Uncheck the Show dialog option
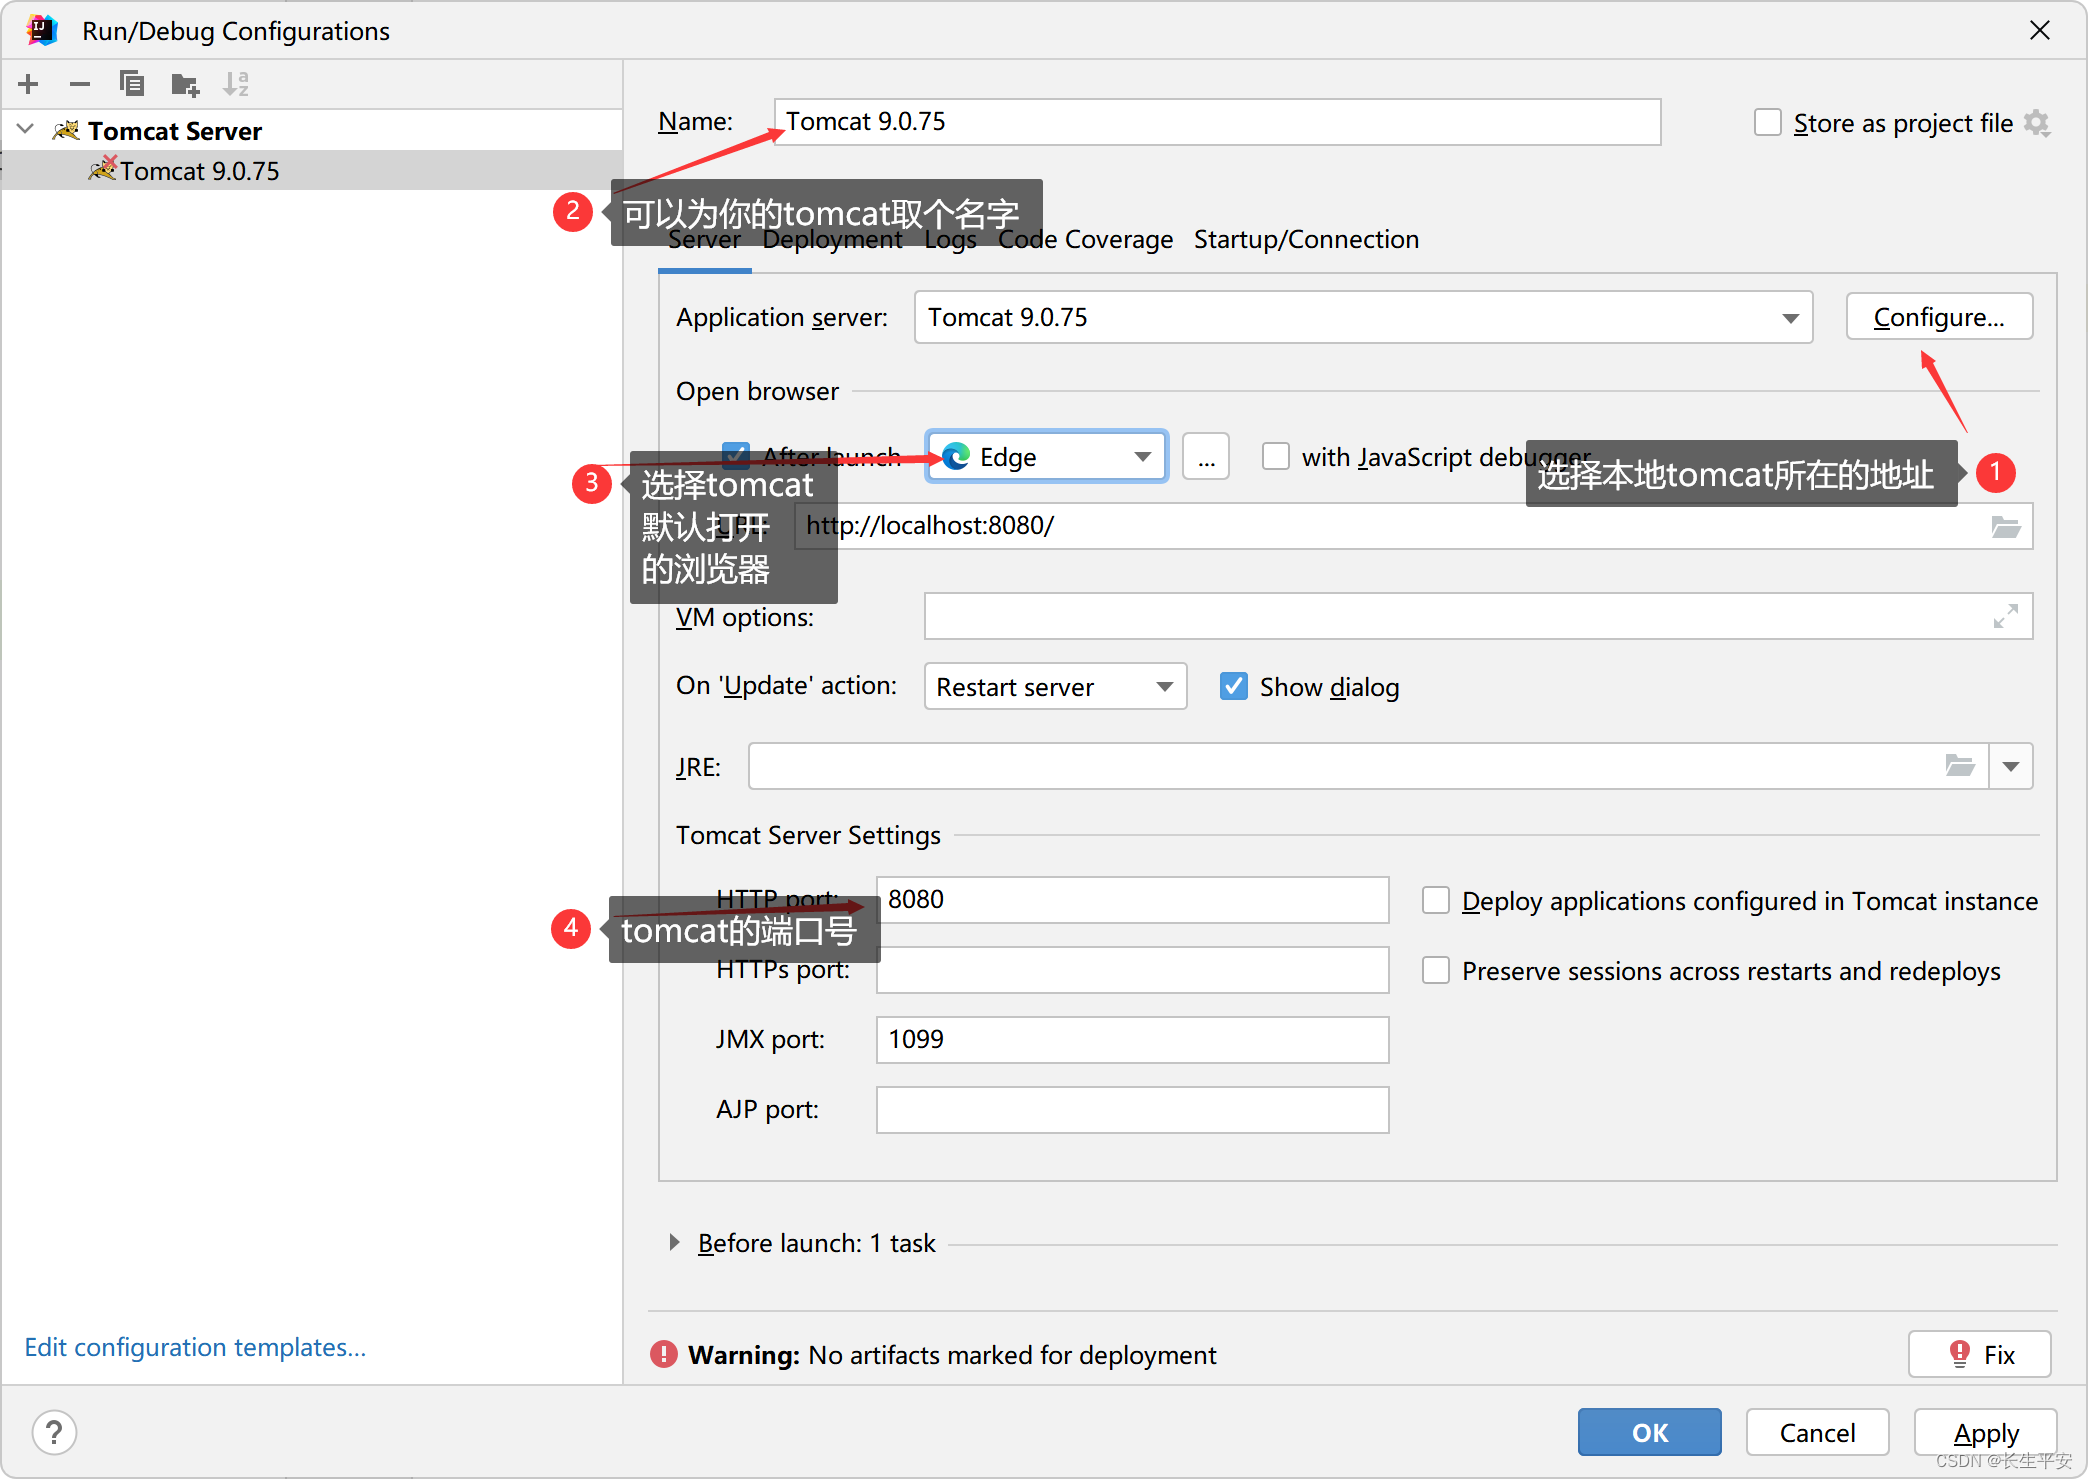 tap(1234, 687)
